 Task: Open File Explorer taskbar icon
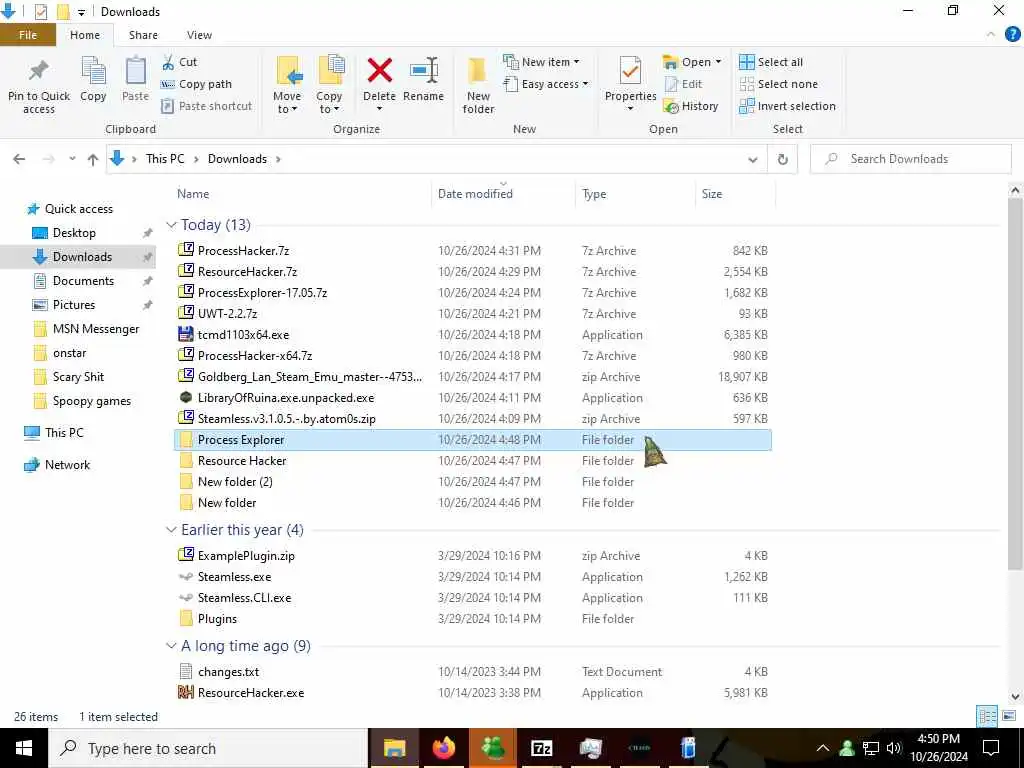[394, 748]
